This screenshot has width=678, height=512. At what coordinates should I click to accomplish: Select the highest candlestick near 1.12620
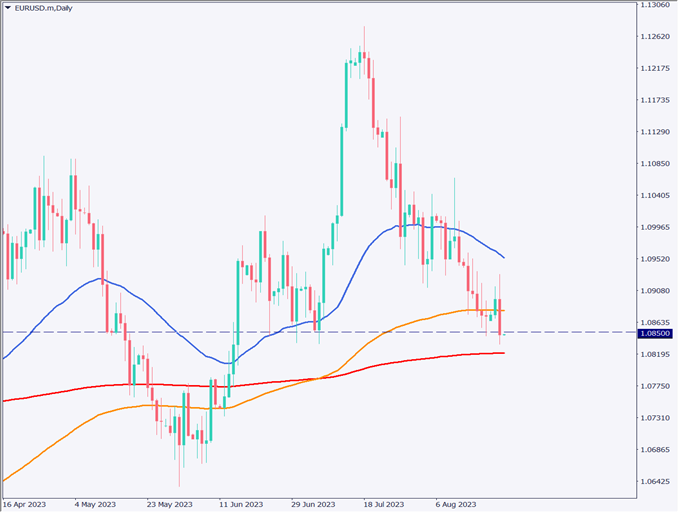pyautogui.click(x=364, y=55)
